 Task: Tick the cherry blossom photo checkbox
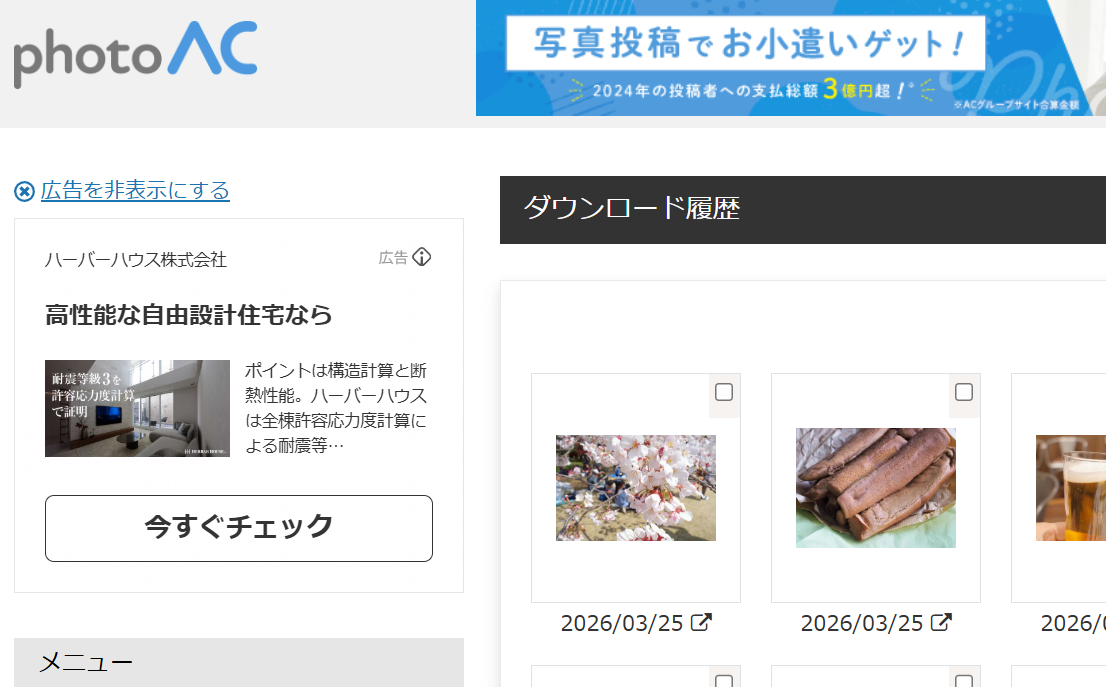click(724, 392)
